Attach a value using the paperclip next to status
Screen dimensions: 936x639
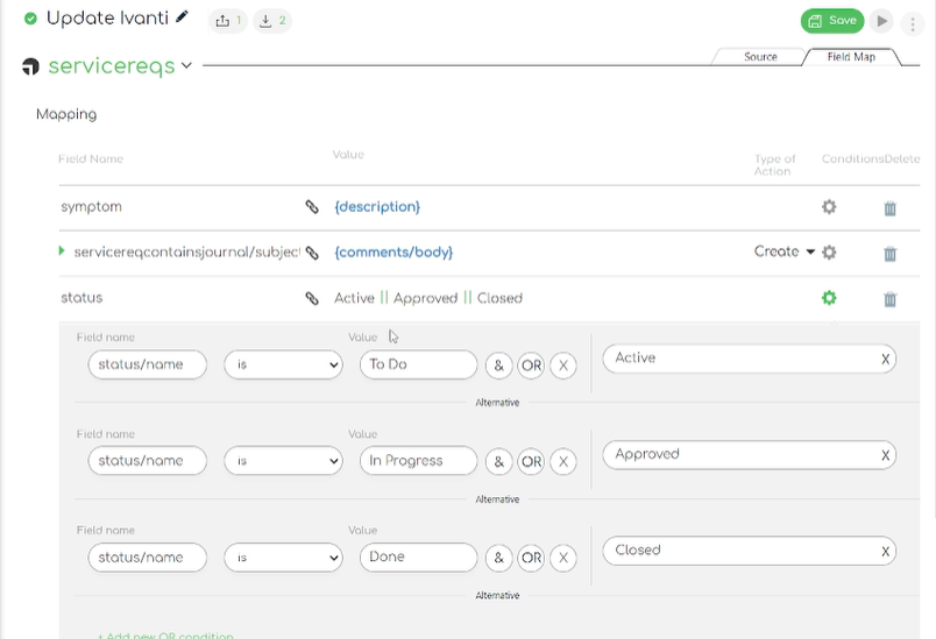tap(310, 297)
